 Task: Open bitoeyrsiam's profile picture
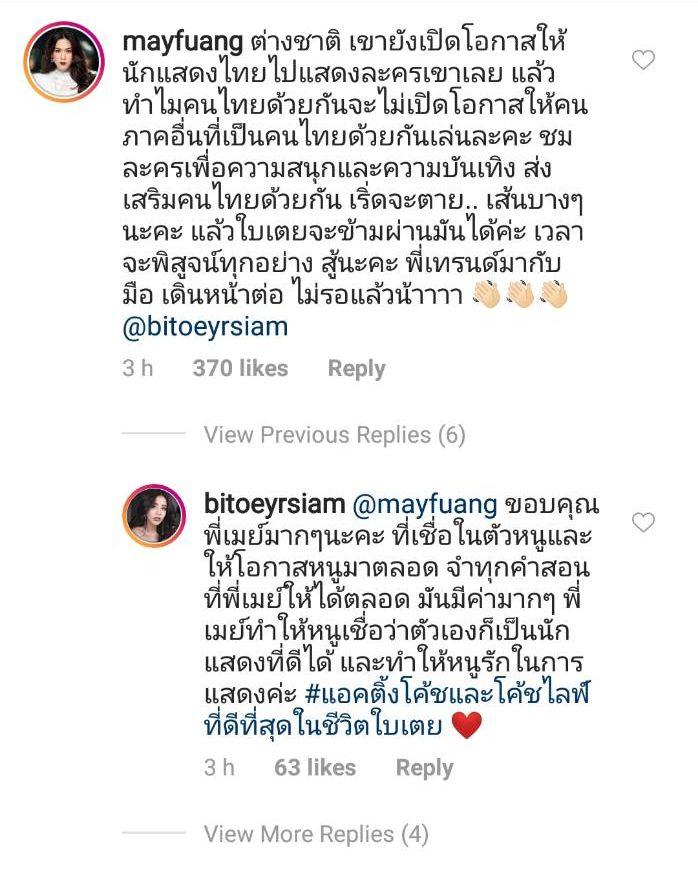pos(154,515)
